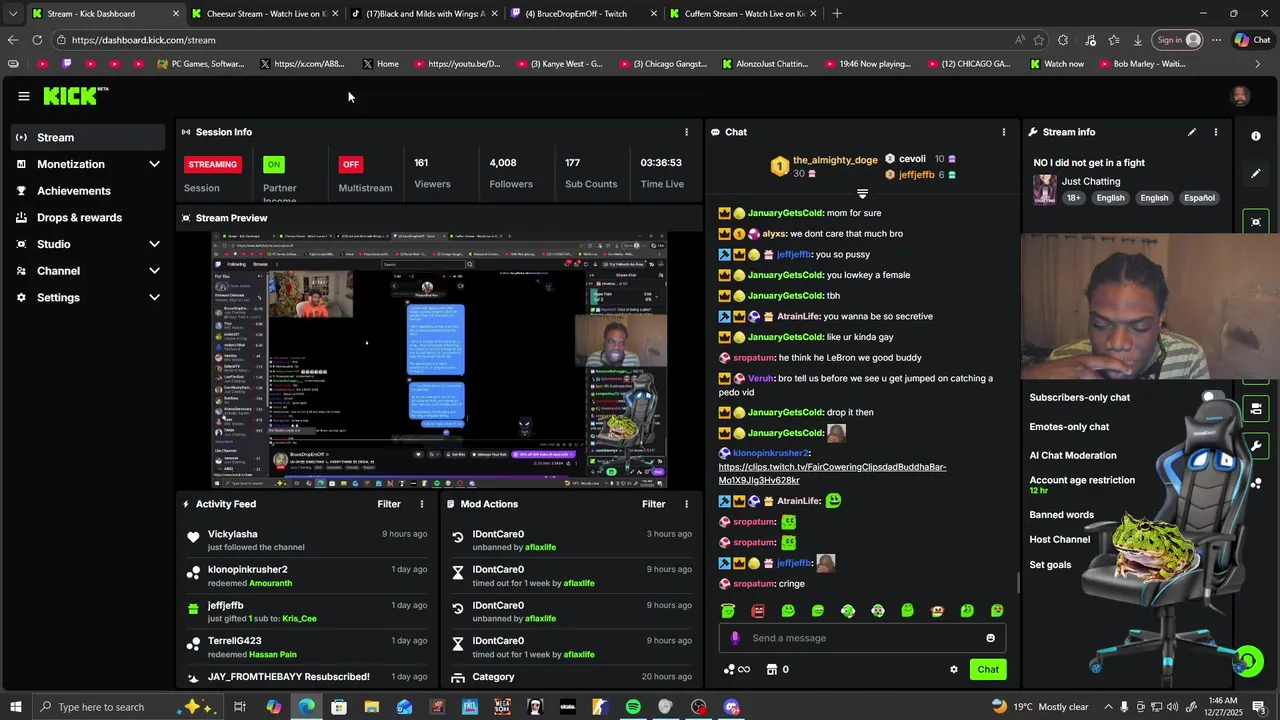The width and height of the screenshot is (1280, 720).
Task: Click the wrench icon in right sidebar
Action: (x=1256, y=445)
